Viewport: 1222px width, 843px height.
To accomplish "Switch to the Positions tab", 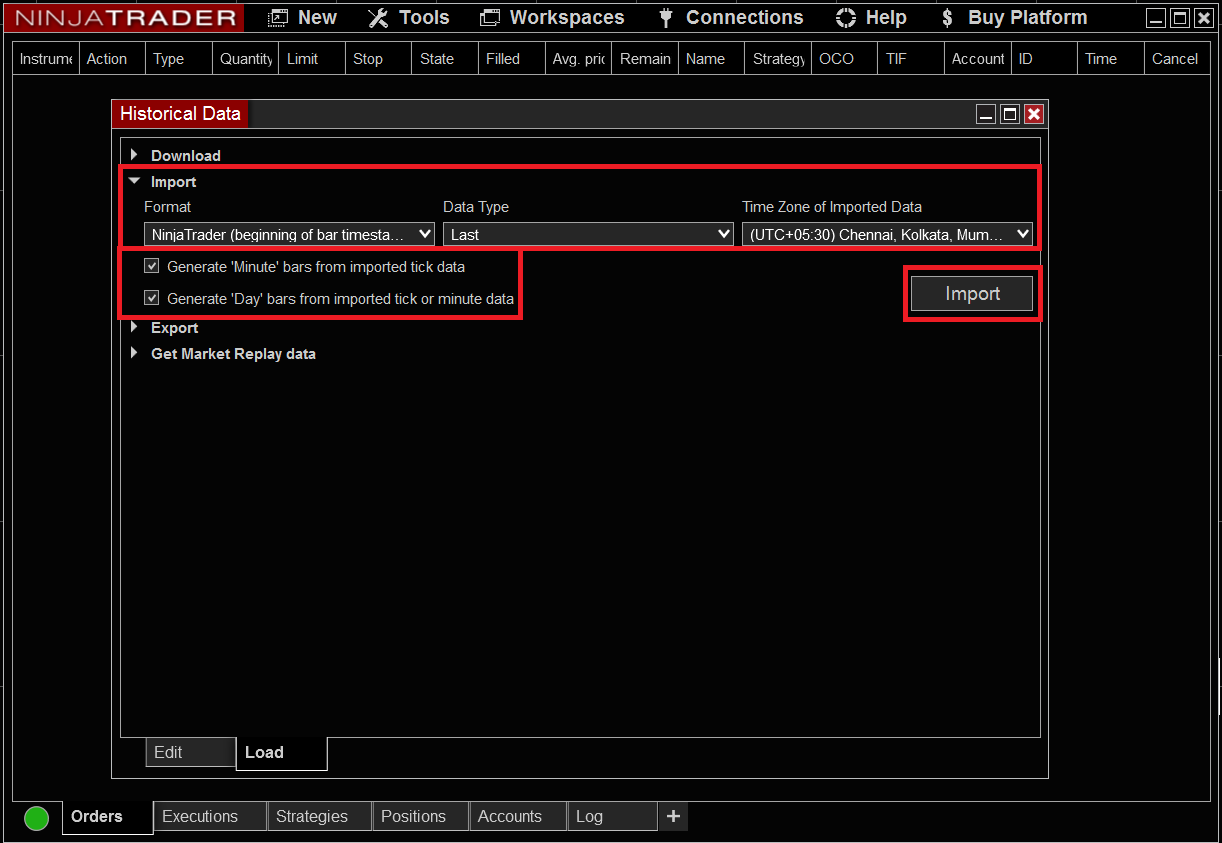I will tap(421, 816).
